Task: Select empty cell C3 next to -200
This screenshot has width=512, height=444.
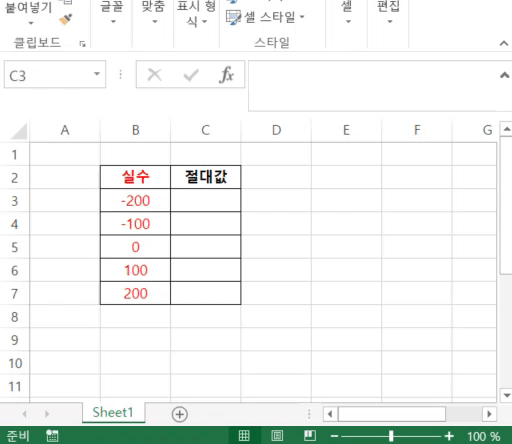Action: click(x=206, y=200)
